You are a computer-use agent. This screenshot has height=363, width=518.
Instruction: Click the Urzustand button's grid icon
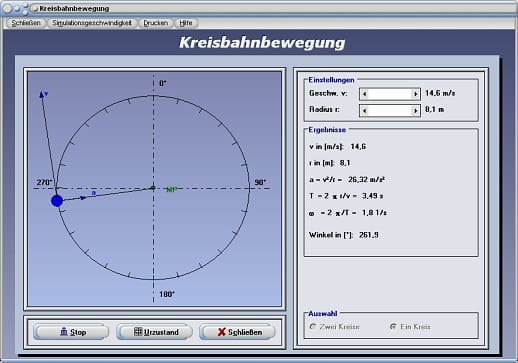pyautogui.click(x=138, y=332)
